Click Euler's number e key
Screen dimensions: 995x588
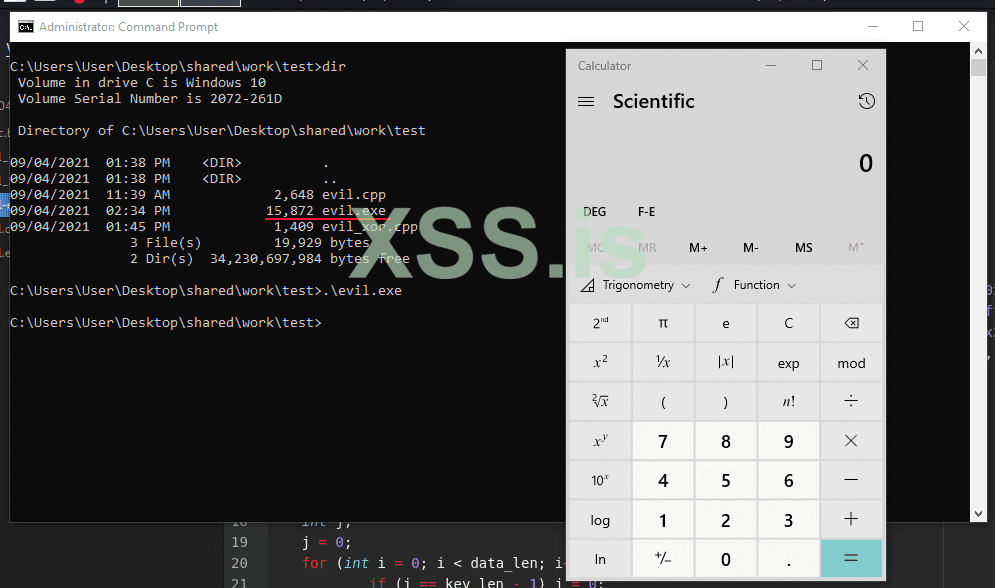point(725,323)
